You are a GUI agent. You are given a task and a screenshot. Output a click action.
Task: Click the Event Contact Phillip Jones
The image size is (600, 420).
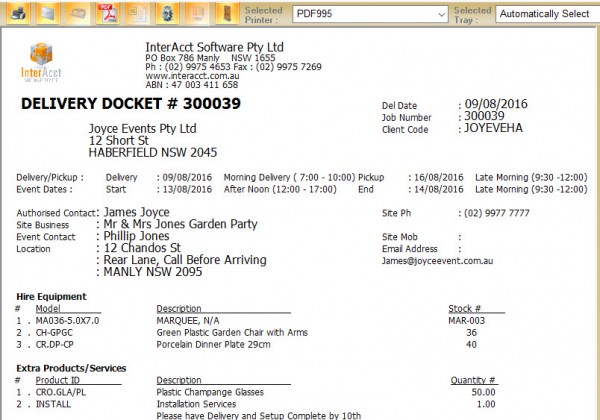[136, 236]
